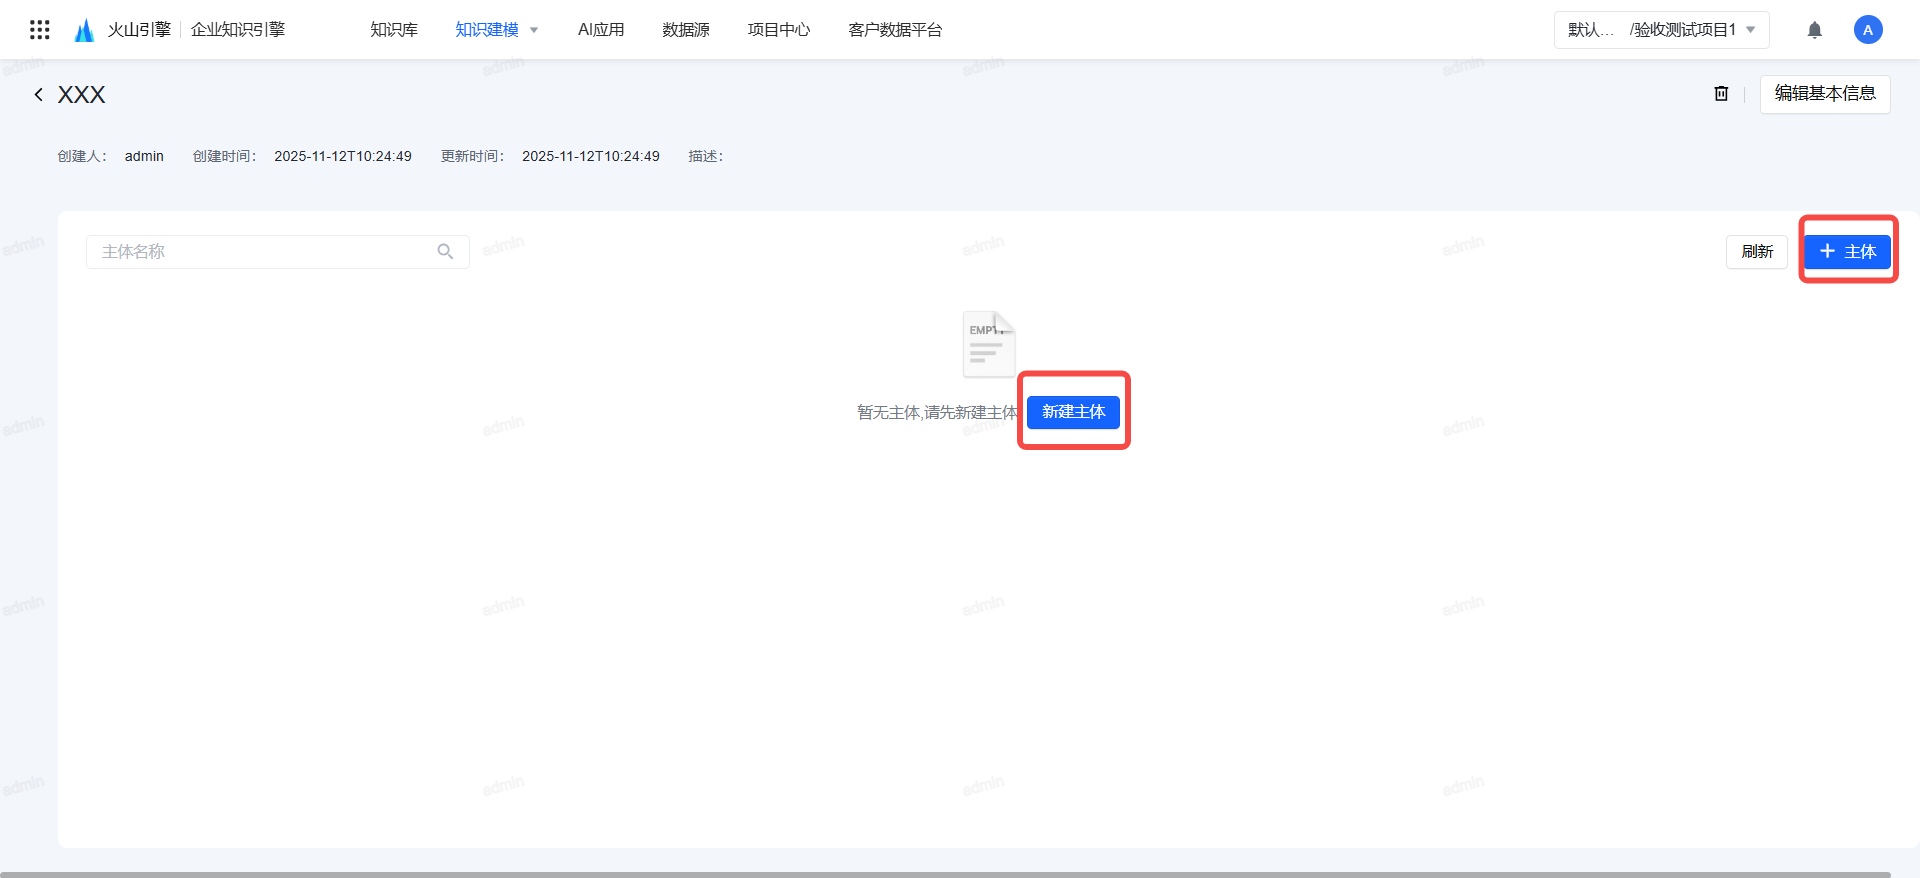Click the horizontal scrollbar at bottom

pos(945,874)
